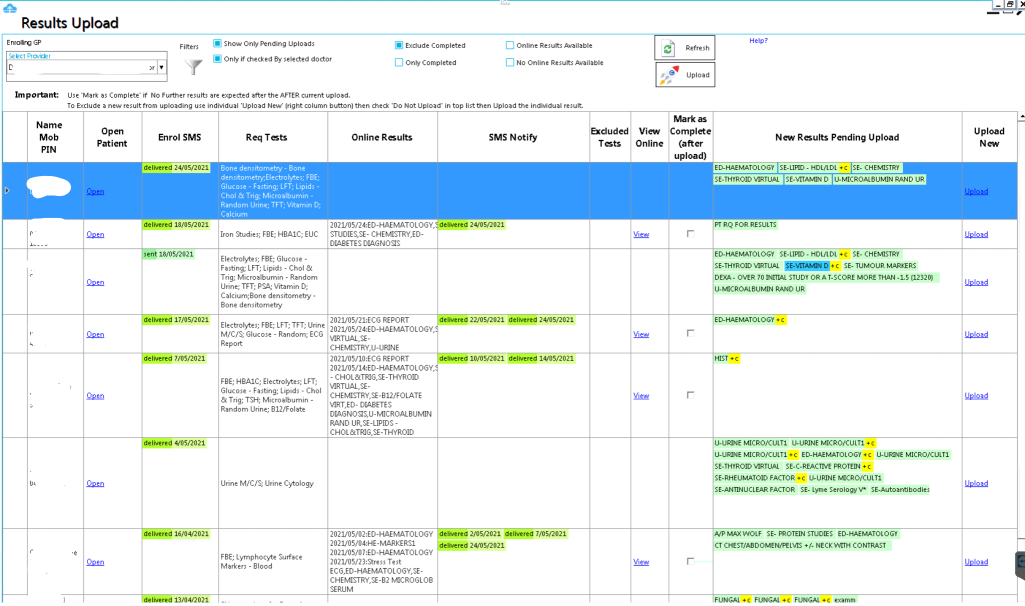Uncheck the Exclude Completed checkbox

(399, 46)
